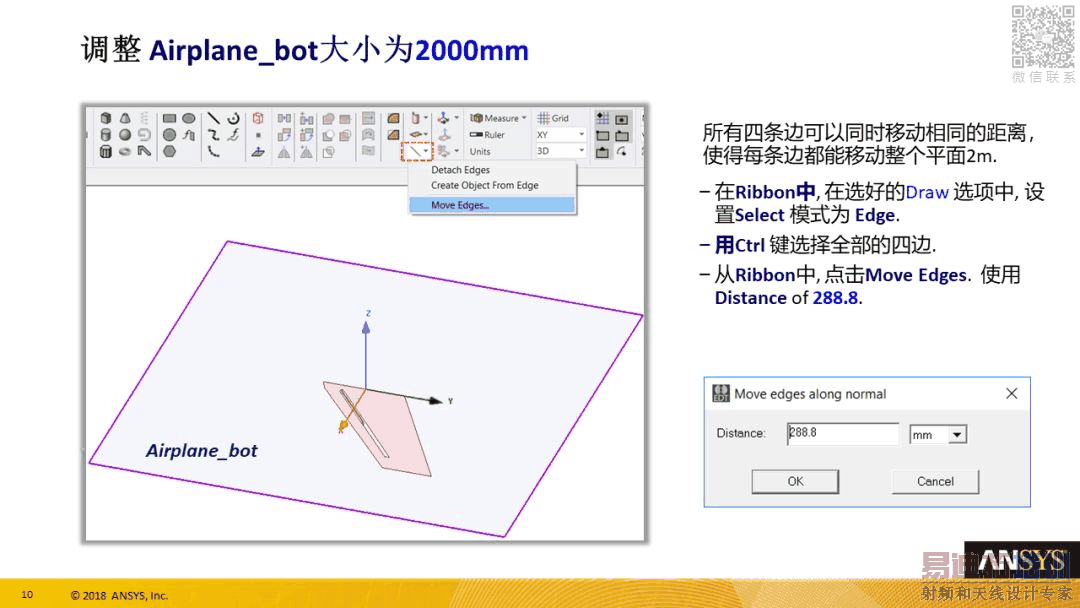Click the Distance input field

pyautogui.click(x=842, y=433)
